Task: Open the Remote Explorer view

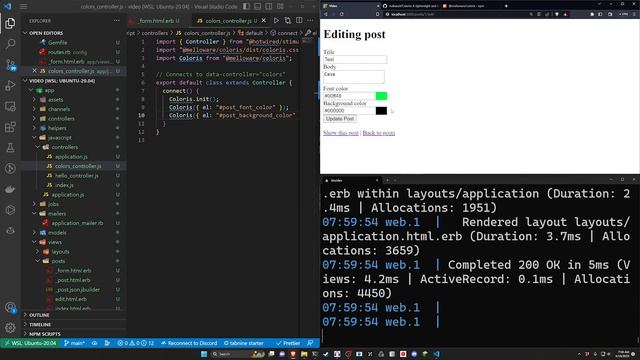Action: [10, 107]
